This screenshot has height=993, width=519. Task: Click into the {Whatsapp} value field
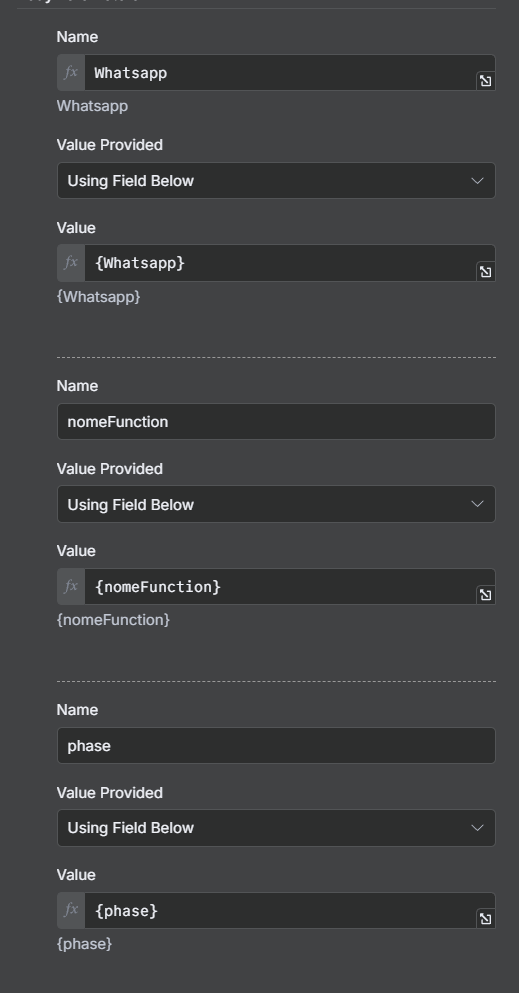tap(280, 263)
